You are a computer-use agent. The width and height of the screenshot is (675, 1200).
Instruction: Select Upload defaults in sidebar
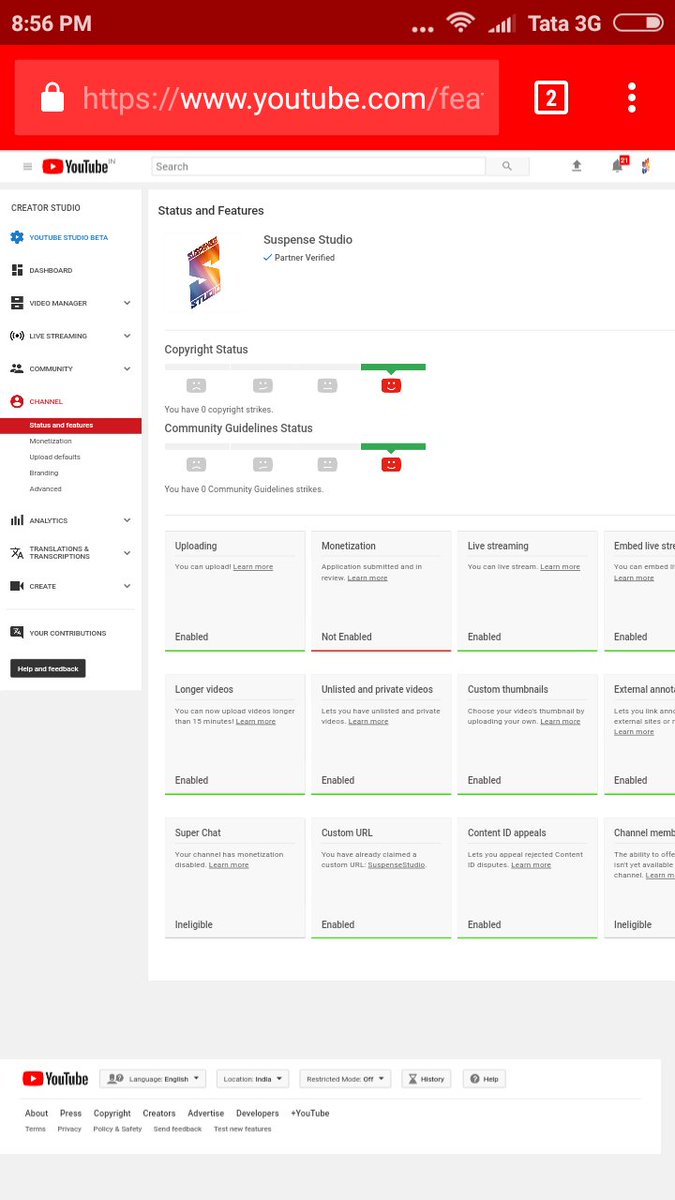pos(55,457)
